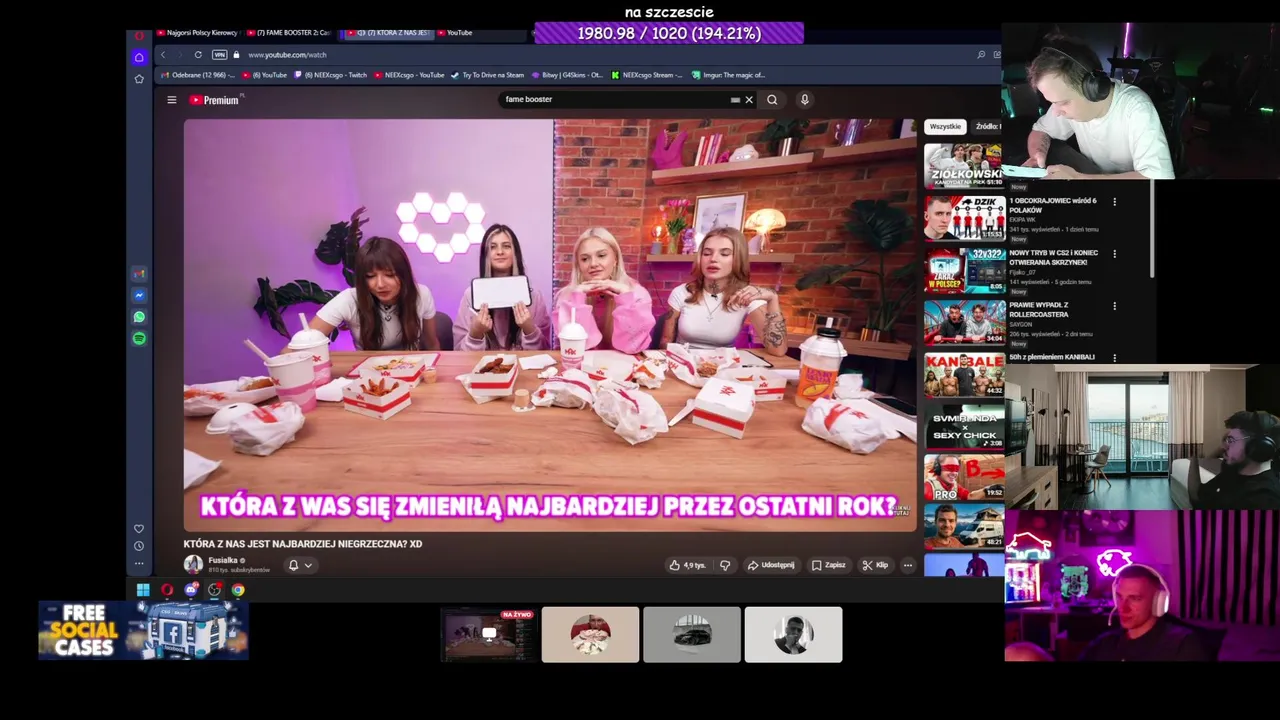Reload the page in the browser
This screenshot has width=1280, height=720.
click(x=198, y=55)
